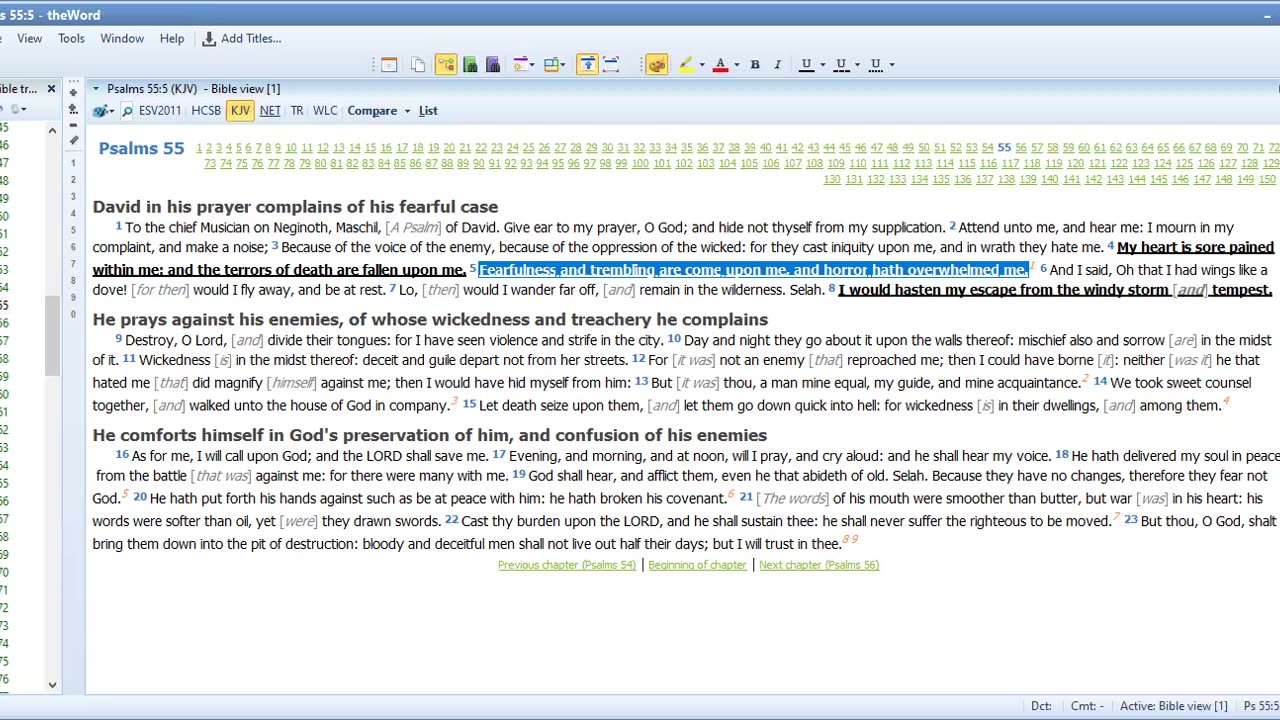This screenshot has width=1280, height=720.
Task: Click the eraser icon in side strip
Action: [73, 141]
